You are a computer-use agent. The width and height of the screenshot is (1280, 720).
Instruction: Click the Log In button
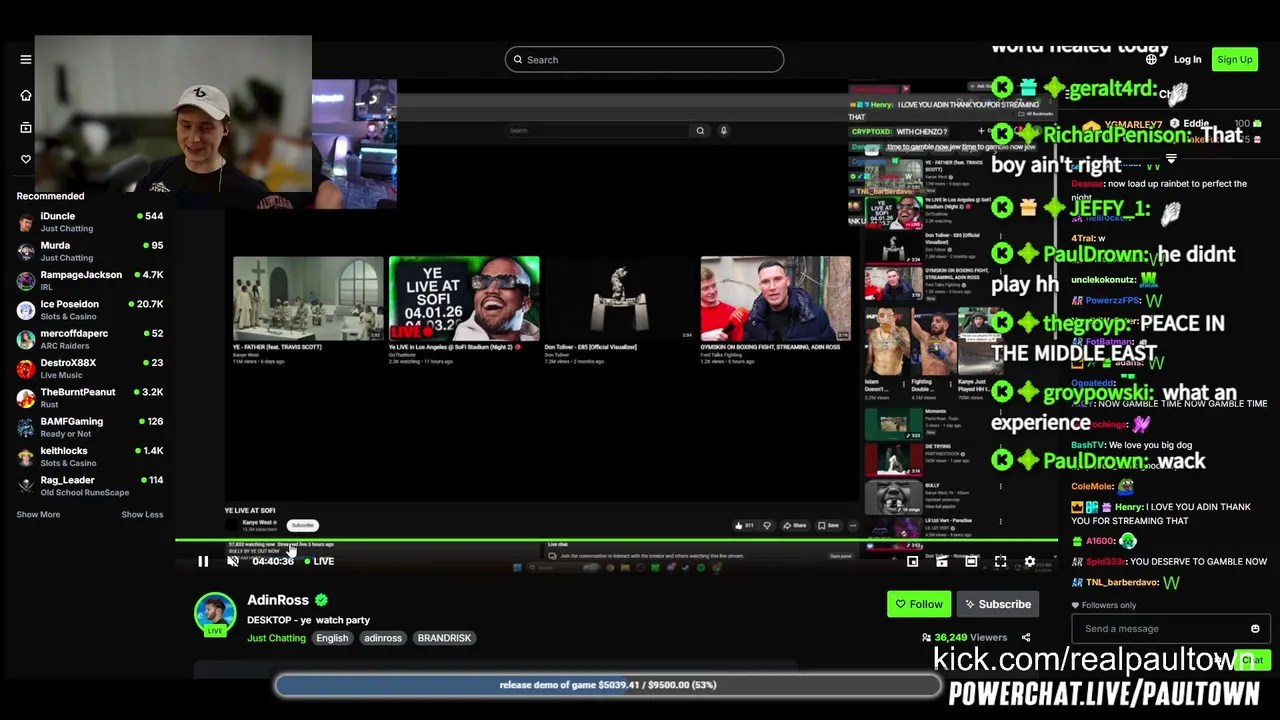point(1187,60)
